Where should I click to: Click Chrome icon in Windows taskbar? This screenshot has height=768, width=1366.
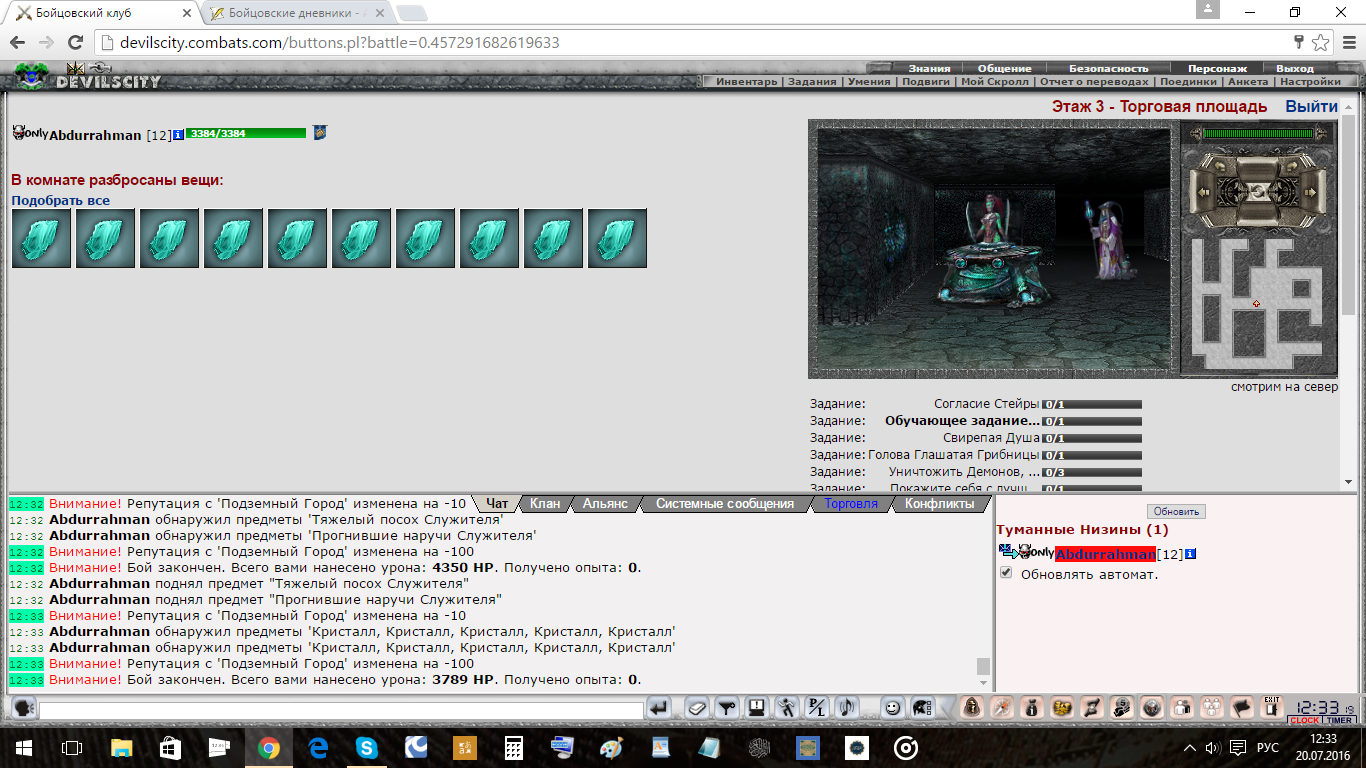(268, 747)
